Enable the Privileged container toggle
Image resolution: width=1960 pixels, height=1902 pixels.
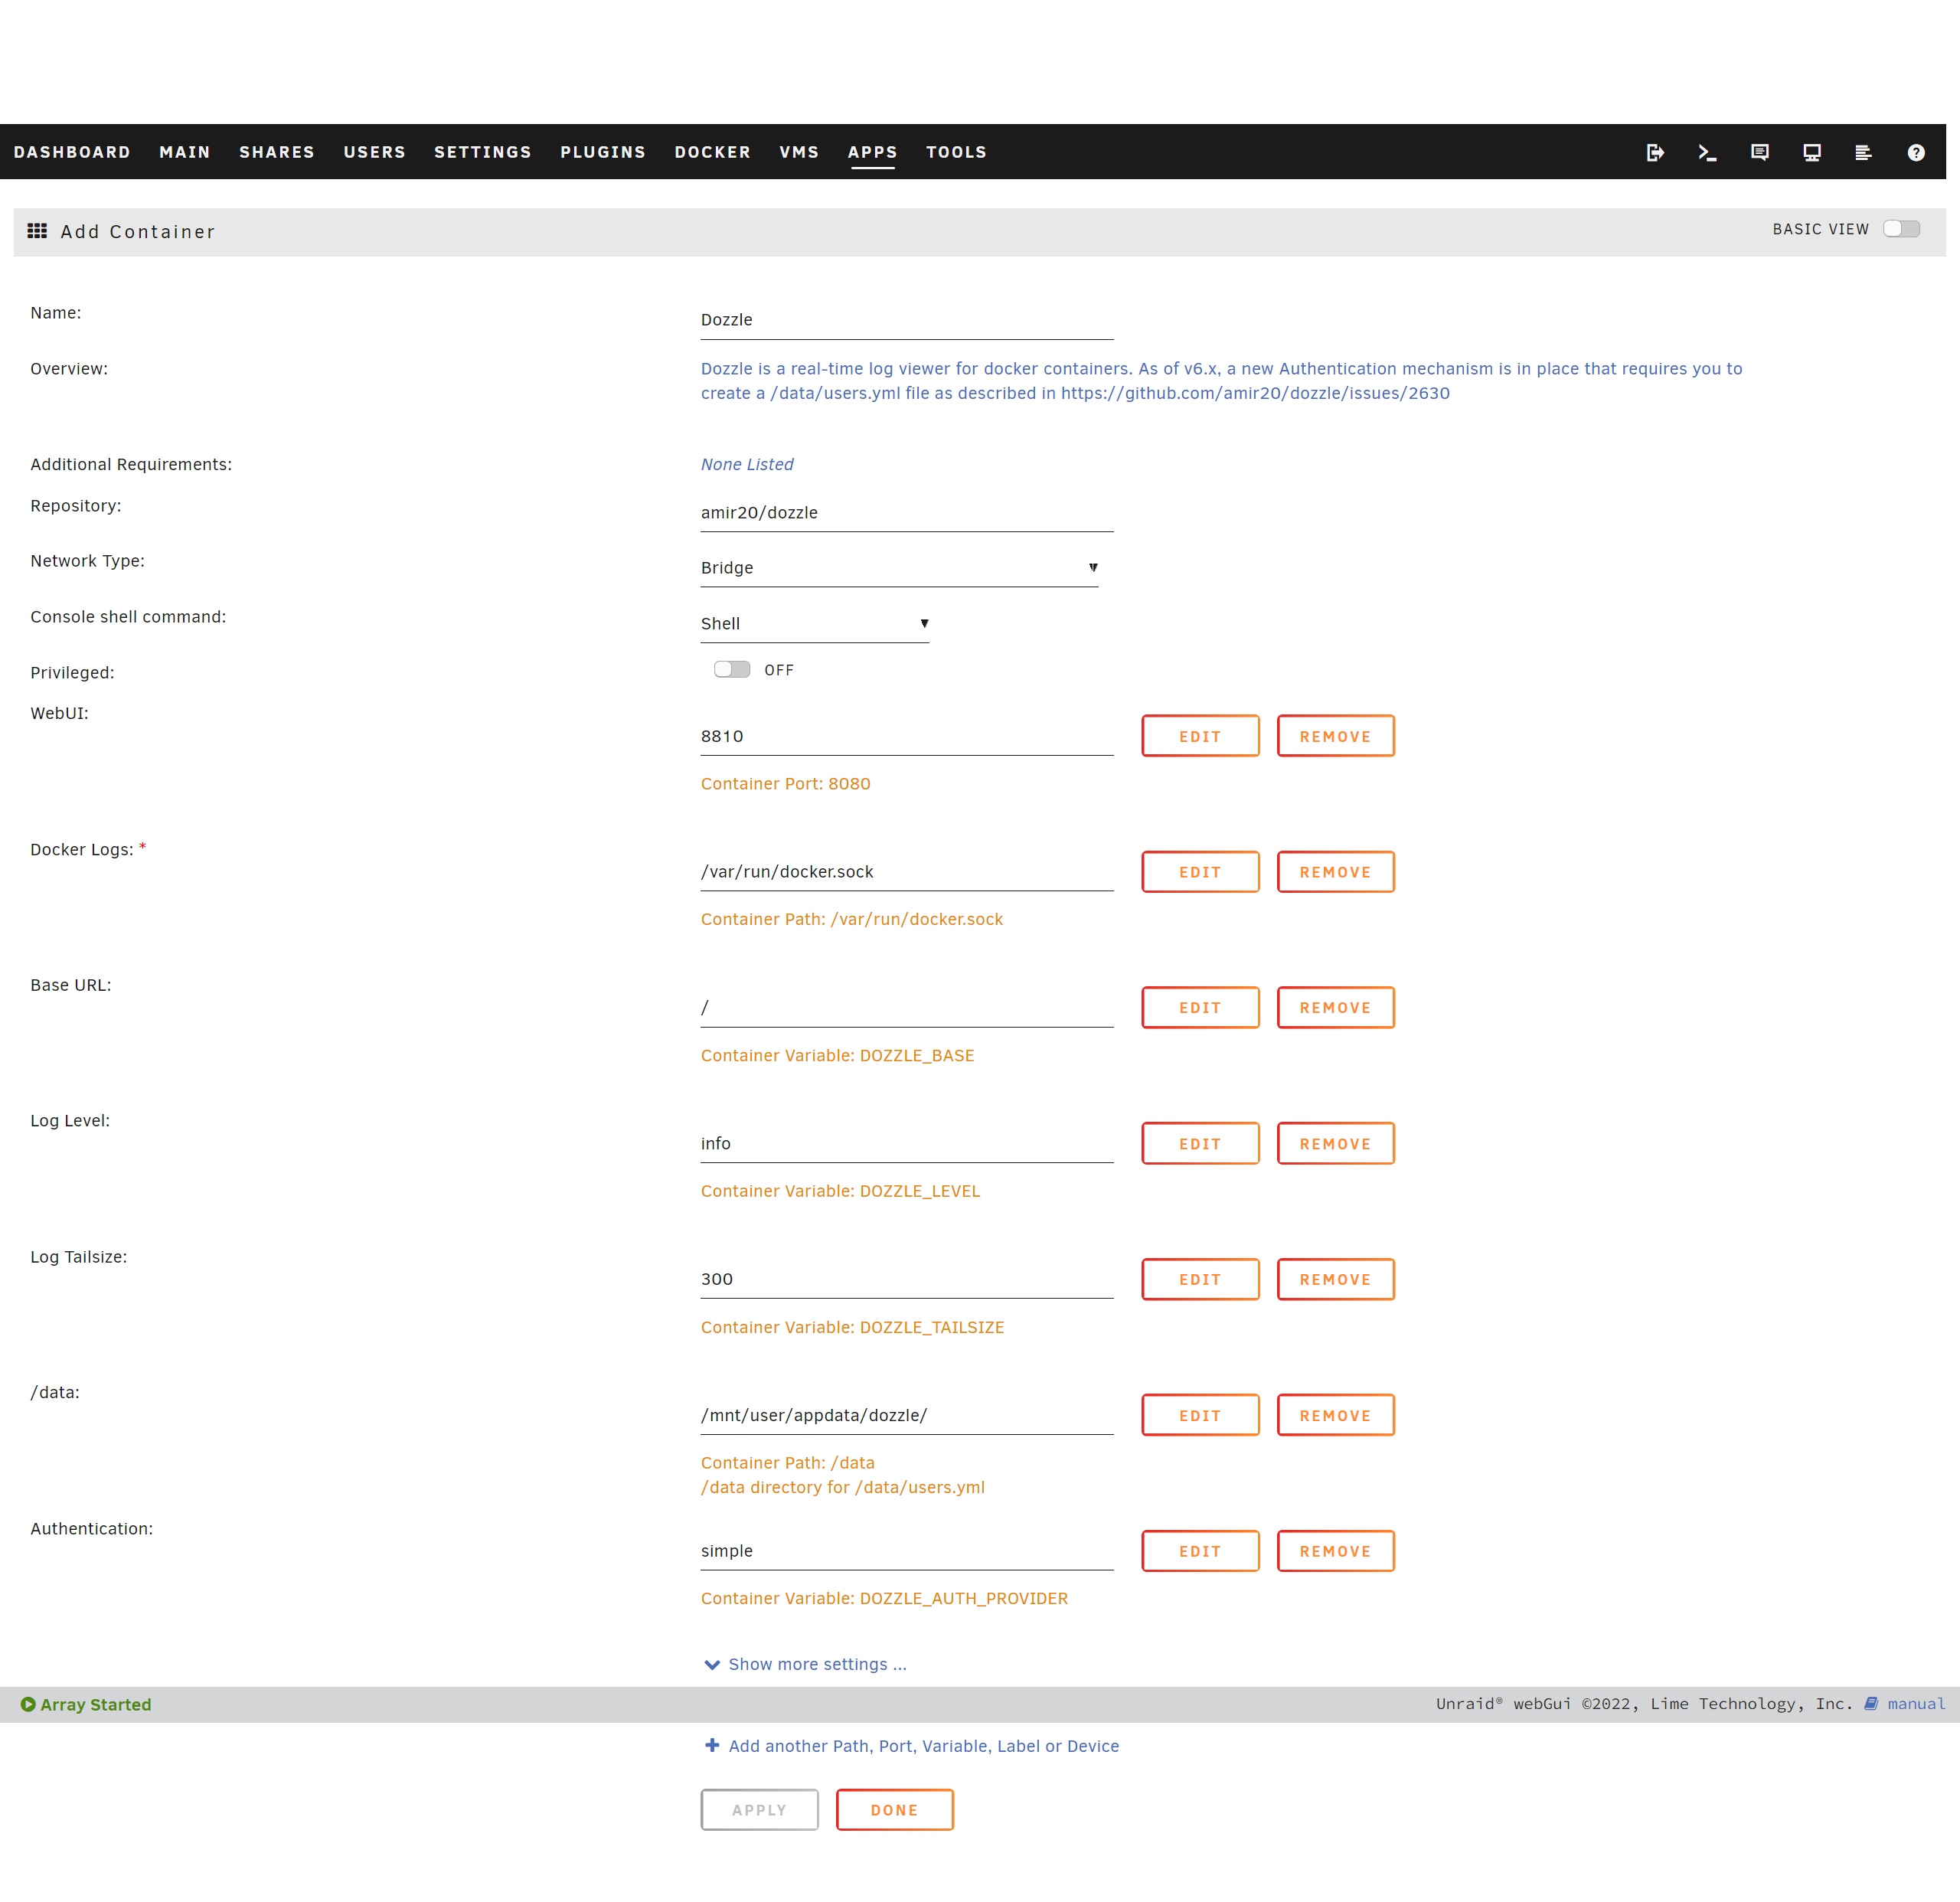(x=730, y=670)
